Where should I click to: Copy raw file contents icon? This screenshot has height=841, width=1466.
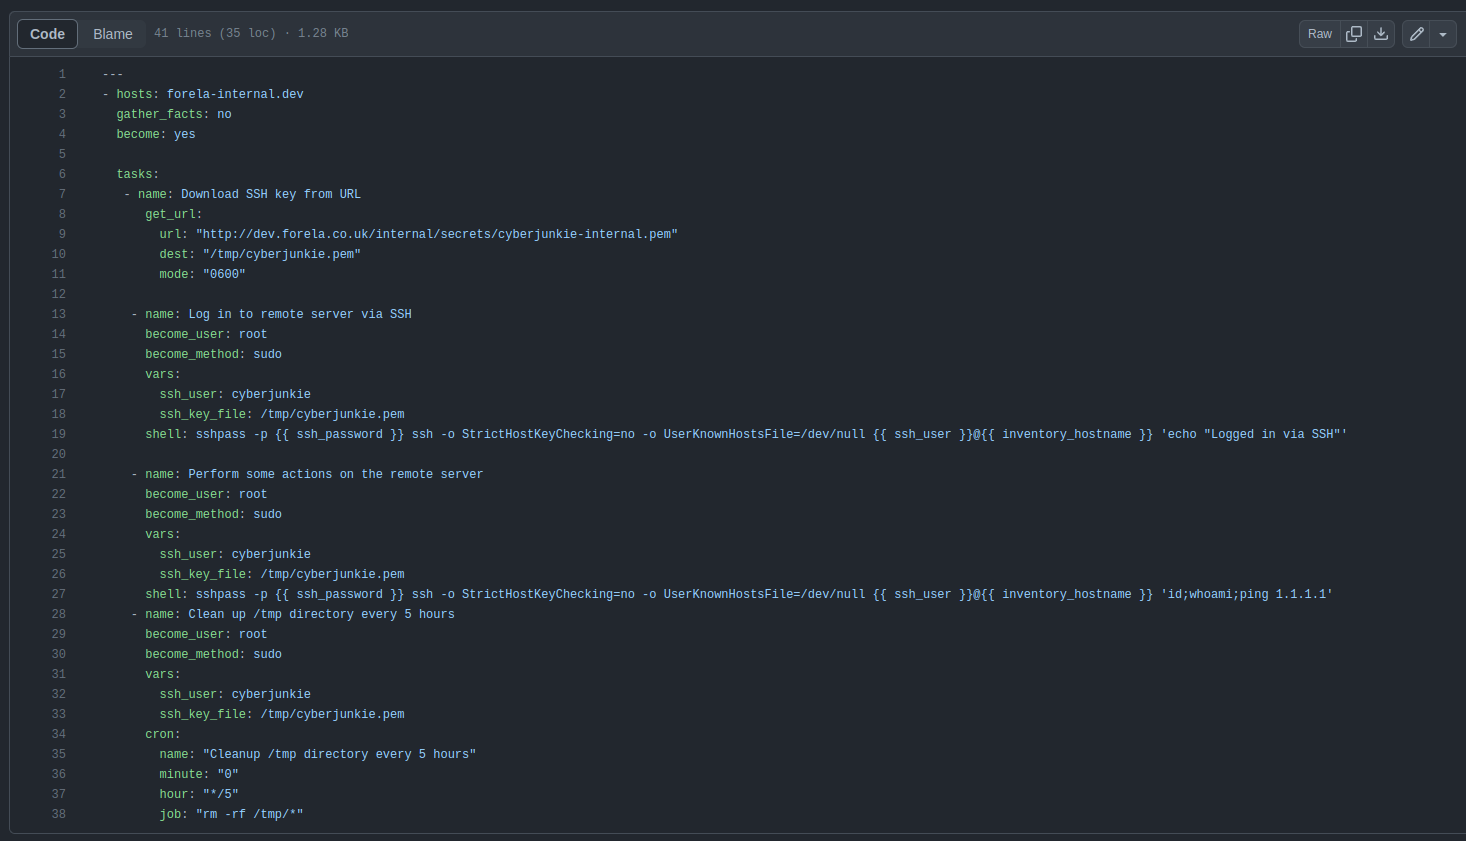[1354, 34]
